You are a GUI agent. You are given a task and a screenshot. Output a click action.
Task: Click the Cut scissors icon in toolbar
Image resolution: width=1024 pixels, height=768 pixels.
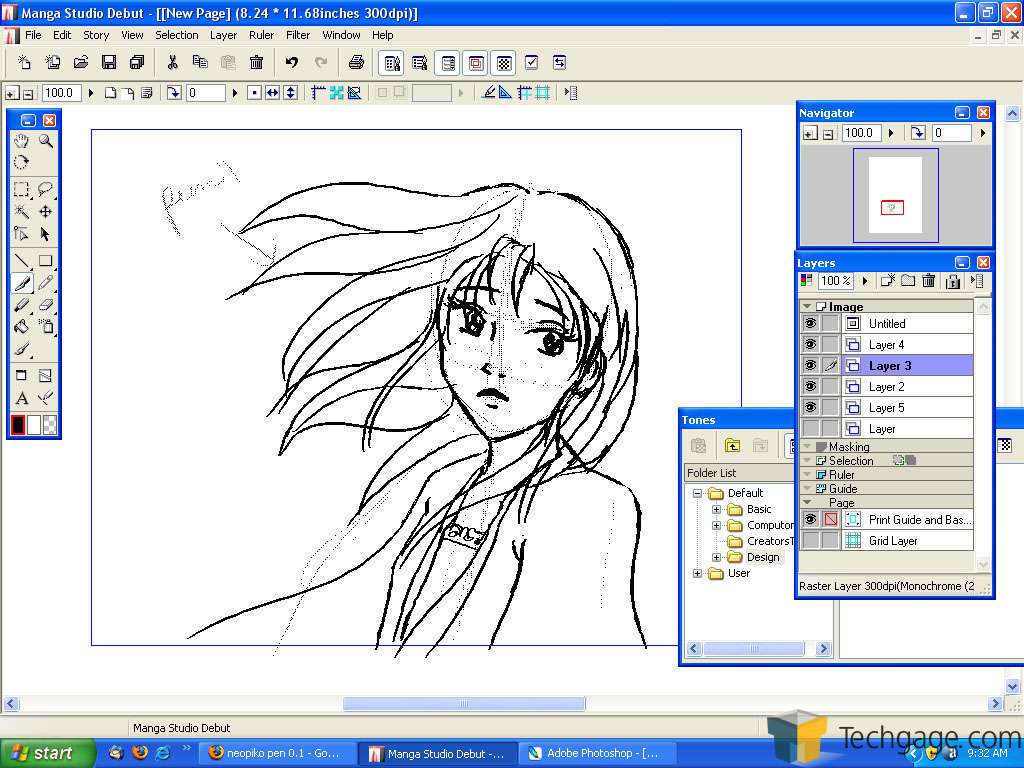[x=172, y=63]
